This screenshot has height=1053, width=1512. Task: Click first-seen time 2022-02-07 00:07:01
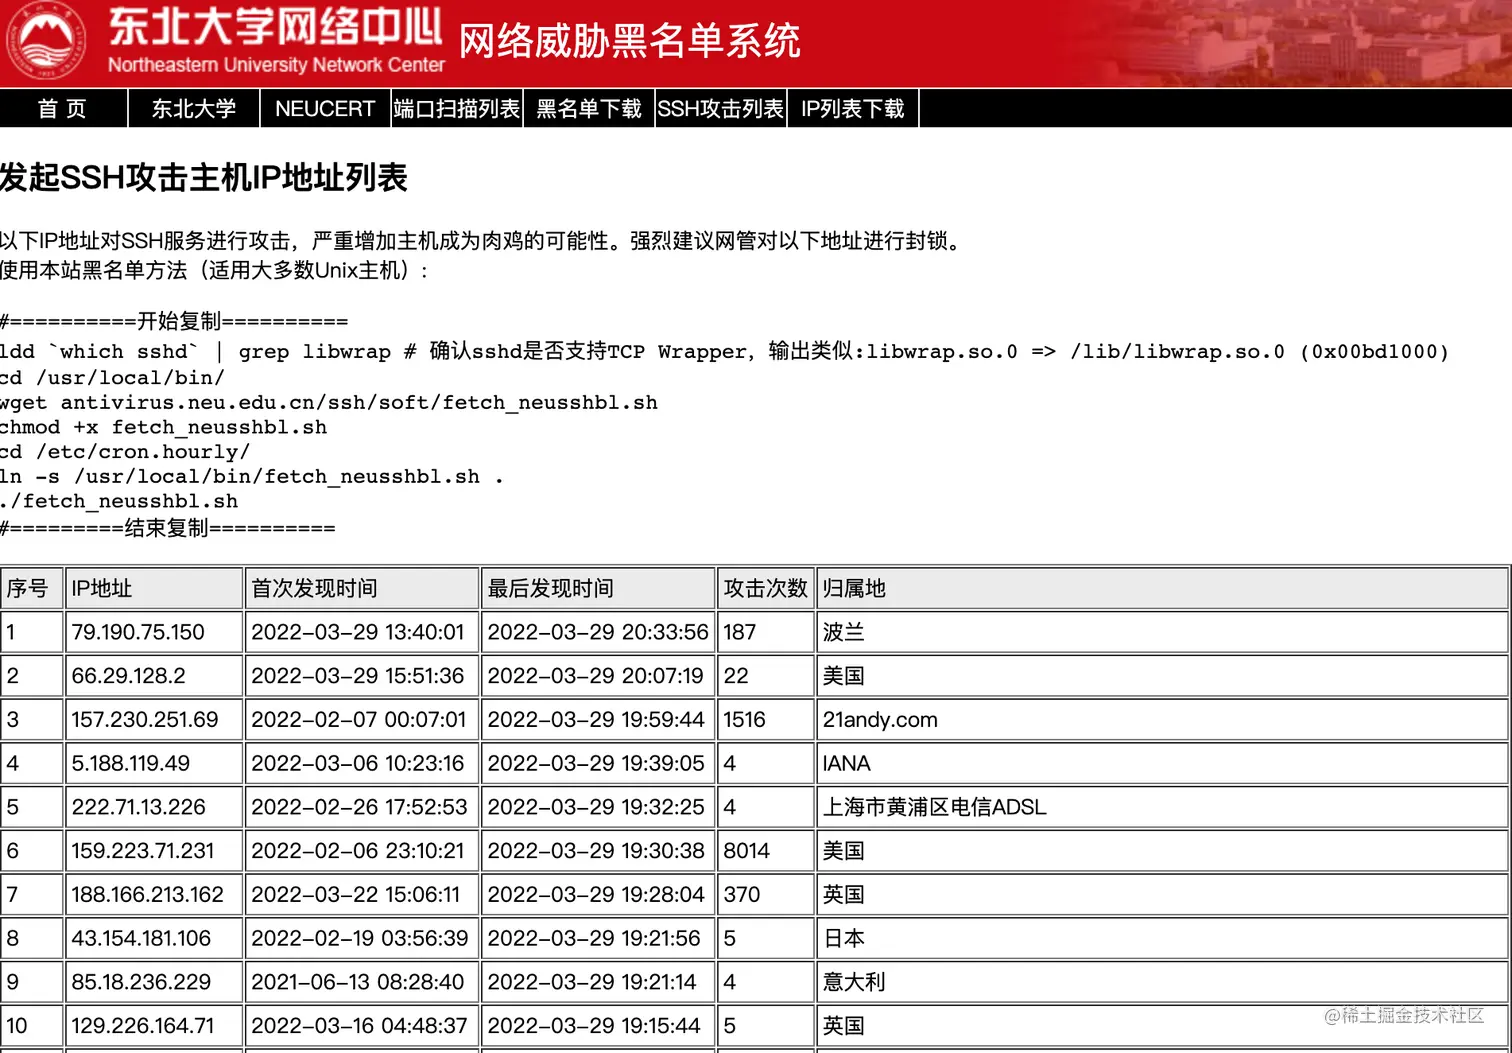click(x=359, y=720)
